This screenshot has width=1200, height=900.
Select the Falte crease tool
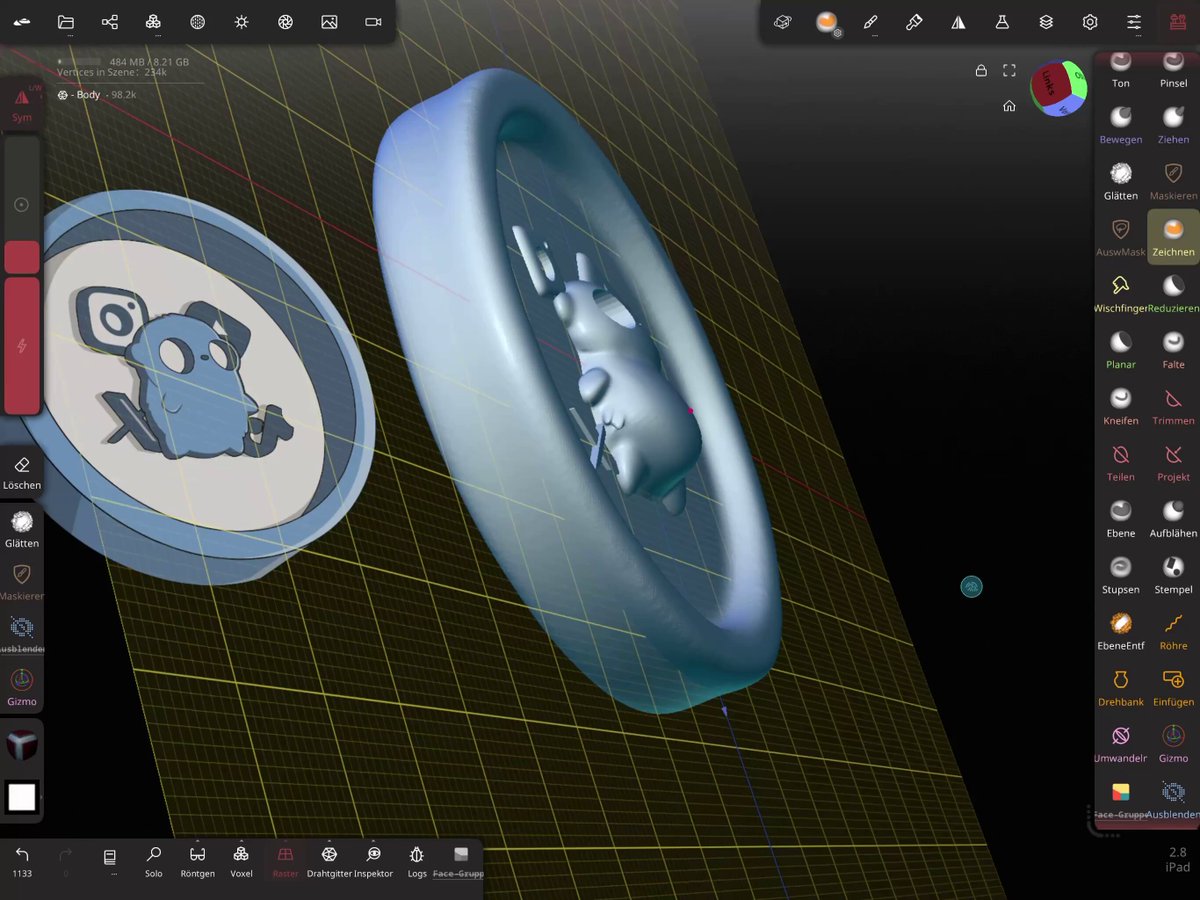[1173, 350]
